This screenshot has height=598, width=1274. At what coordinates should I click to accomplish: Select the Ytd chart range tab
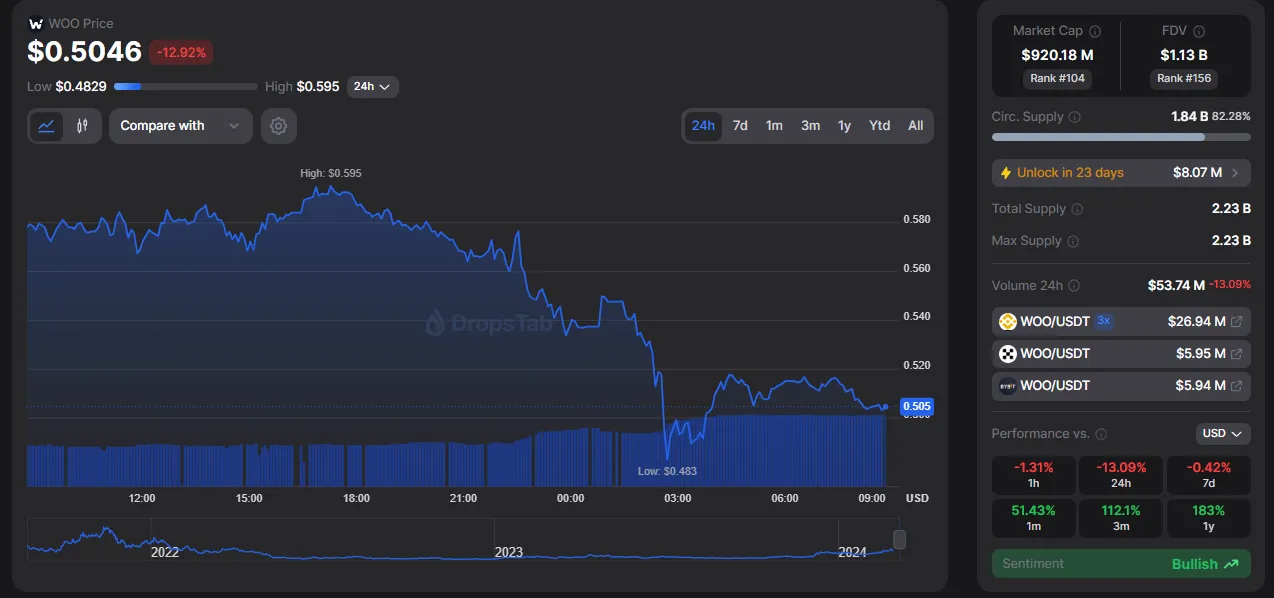pyautogui.click(x=879, y=126)
